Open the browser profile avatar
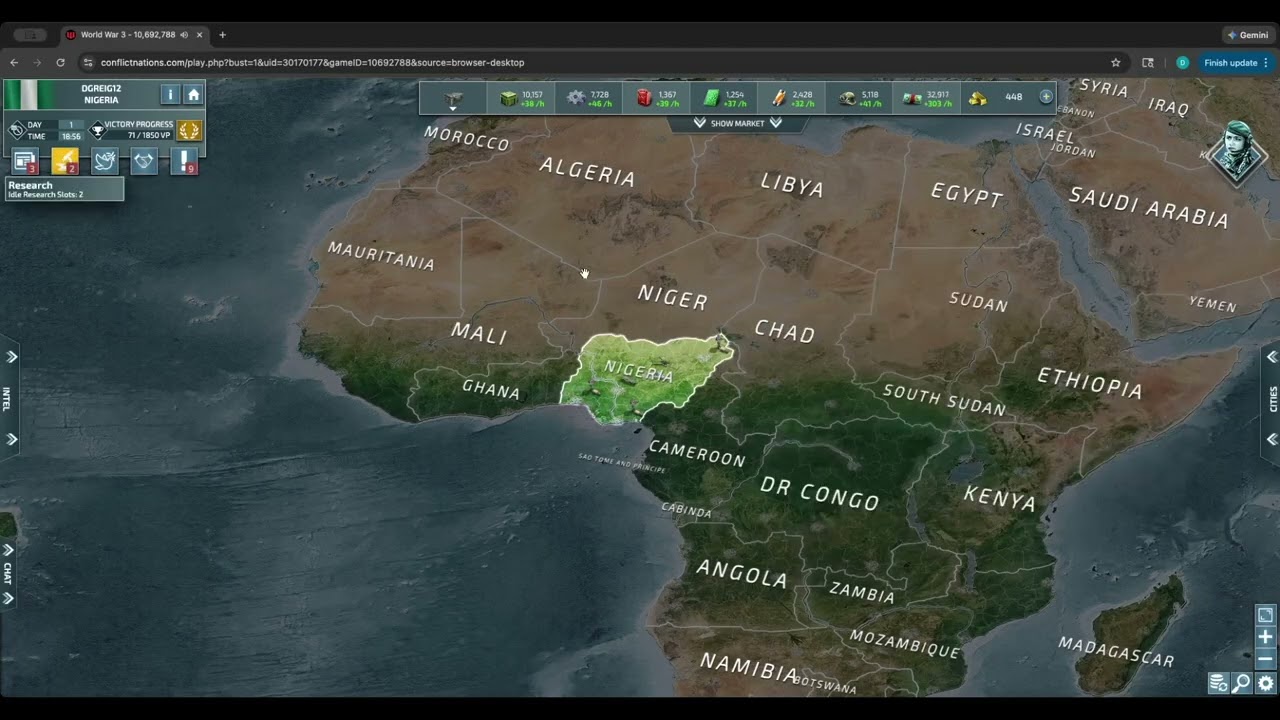The width and height of the screenshot is (1280, 720). tap(1182, 62)
